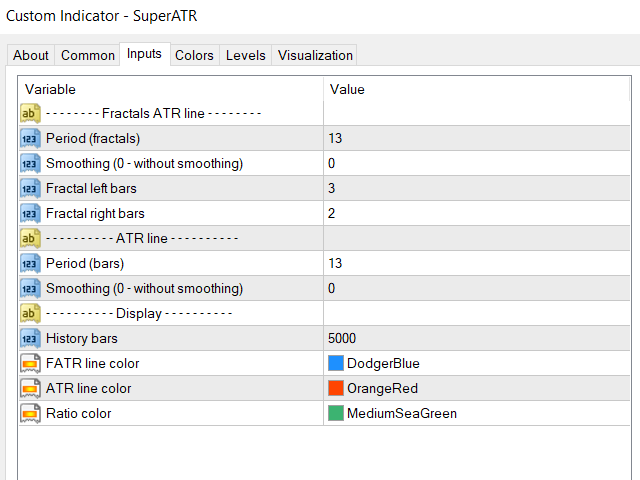The width and height of the screenshot is (640, 480).
Task: Click the string icon beside Fractals ATR line
Action: 30,113
